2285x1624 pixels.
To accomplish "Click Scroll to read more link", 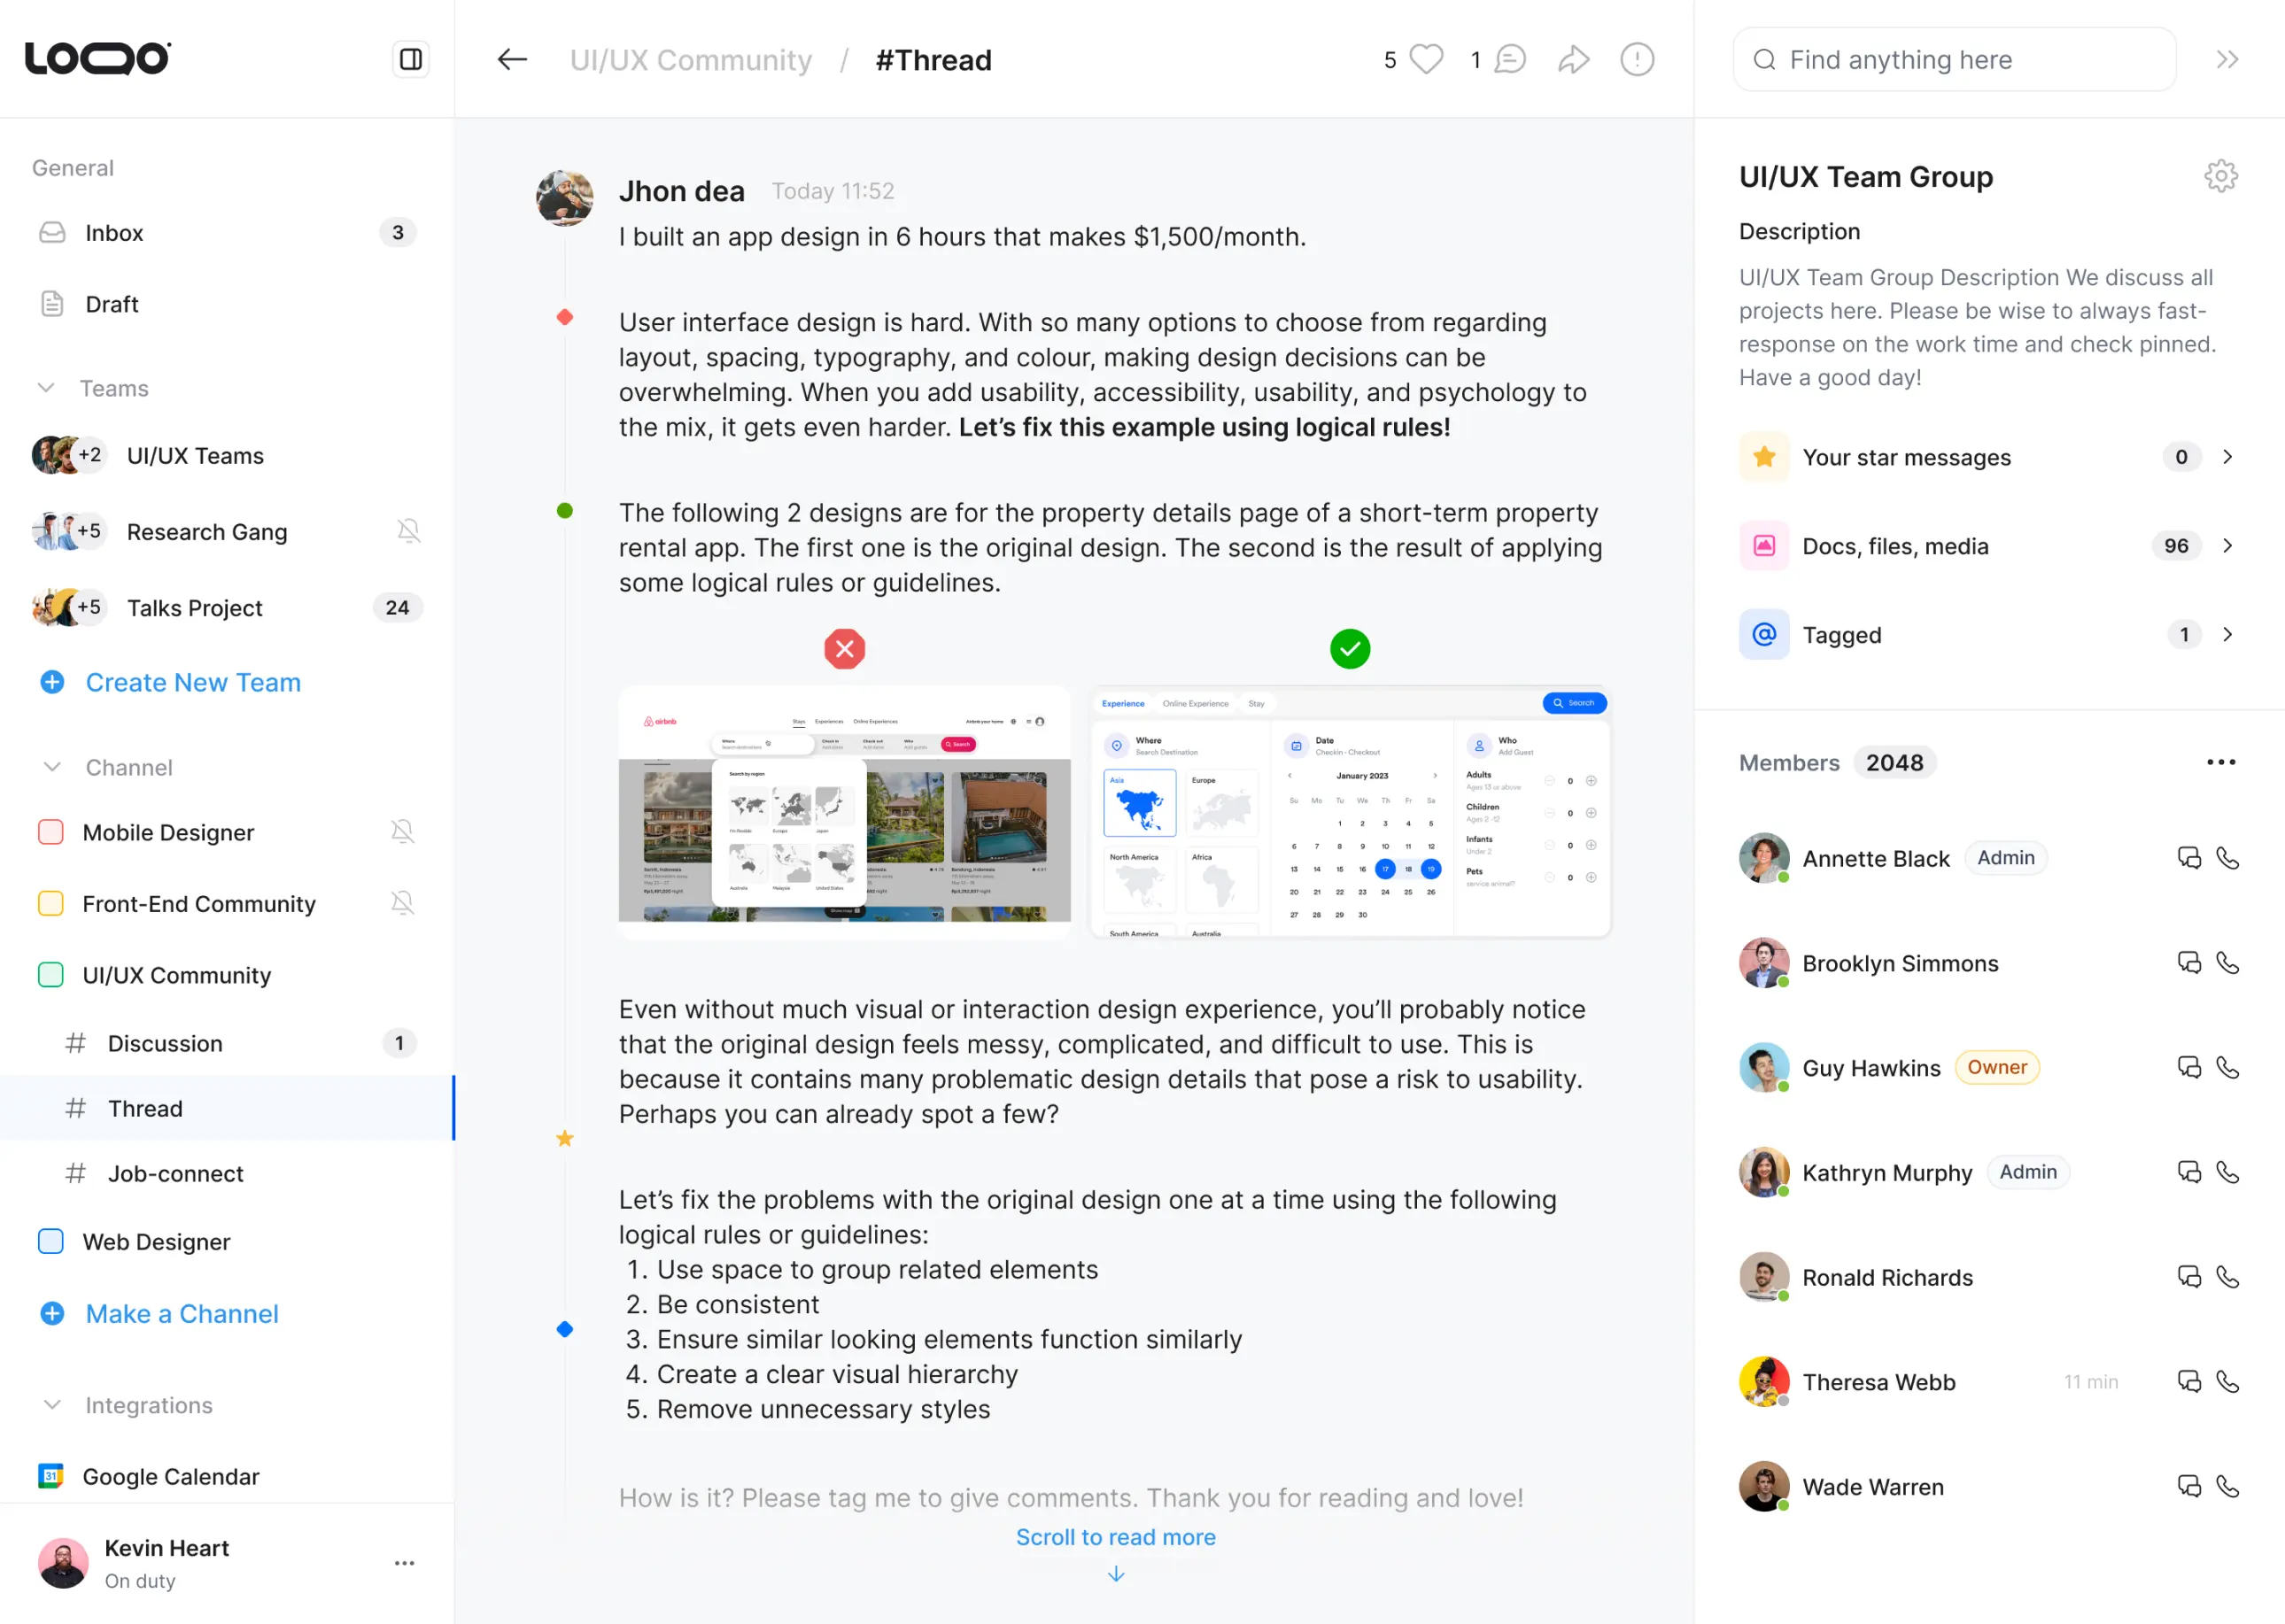I will [1115, 1537].
